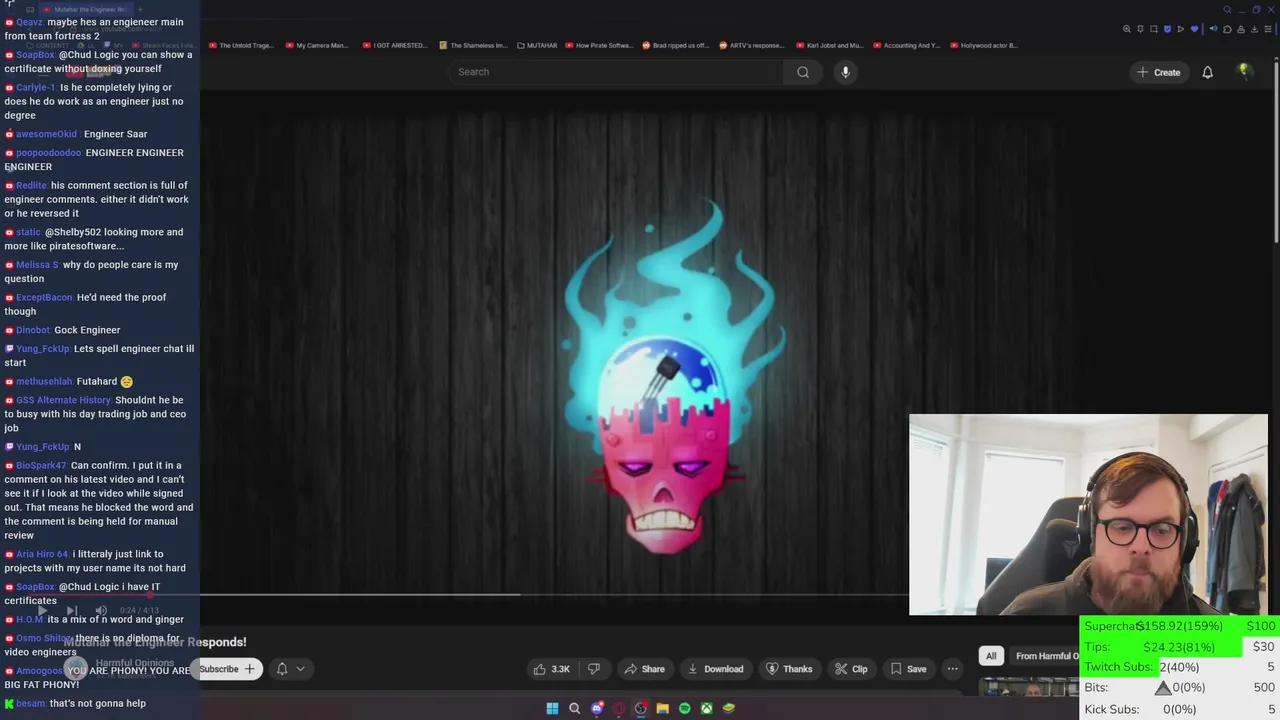Open the YouTube notifications bell

click(x=1207, y=72)
